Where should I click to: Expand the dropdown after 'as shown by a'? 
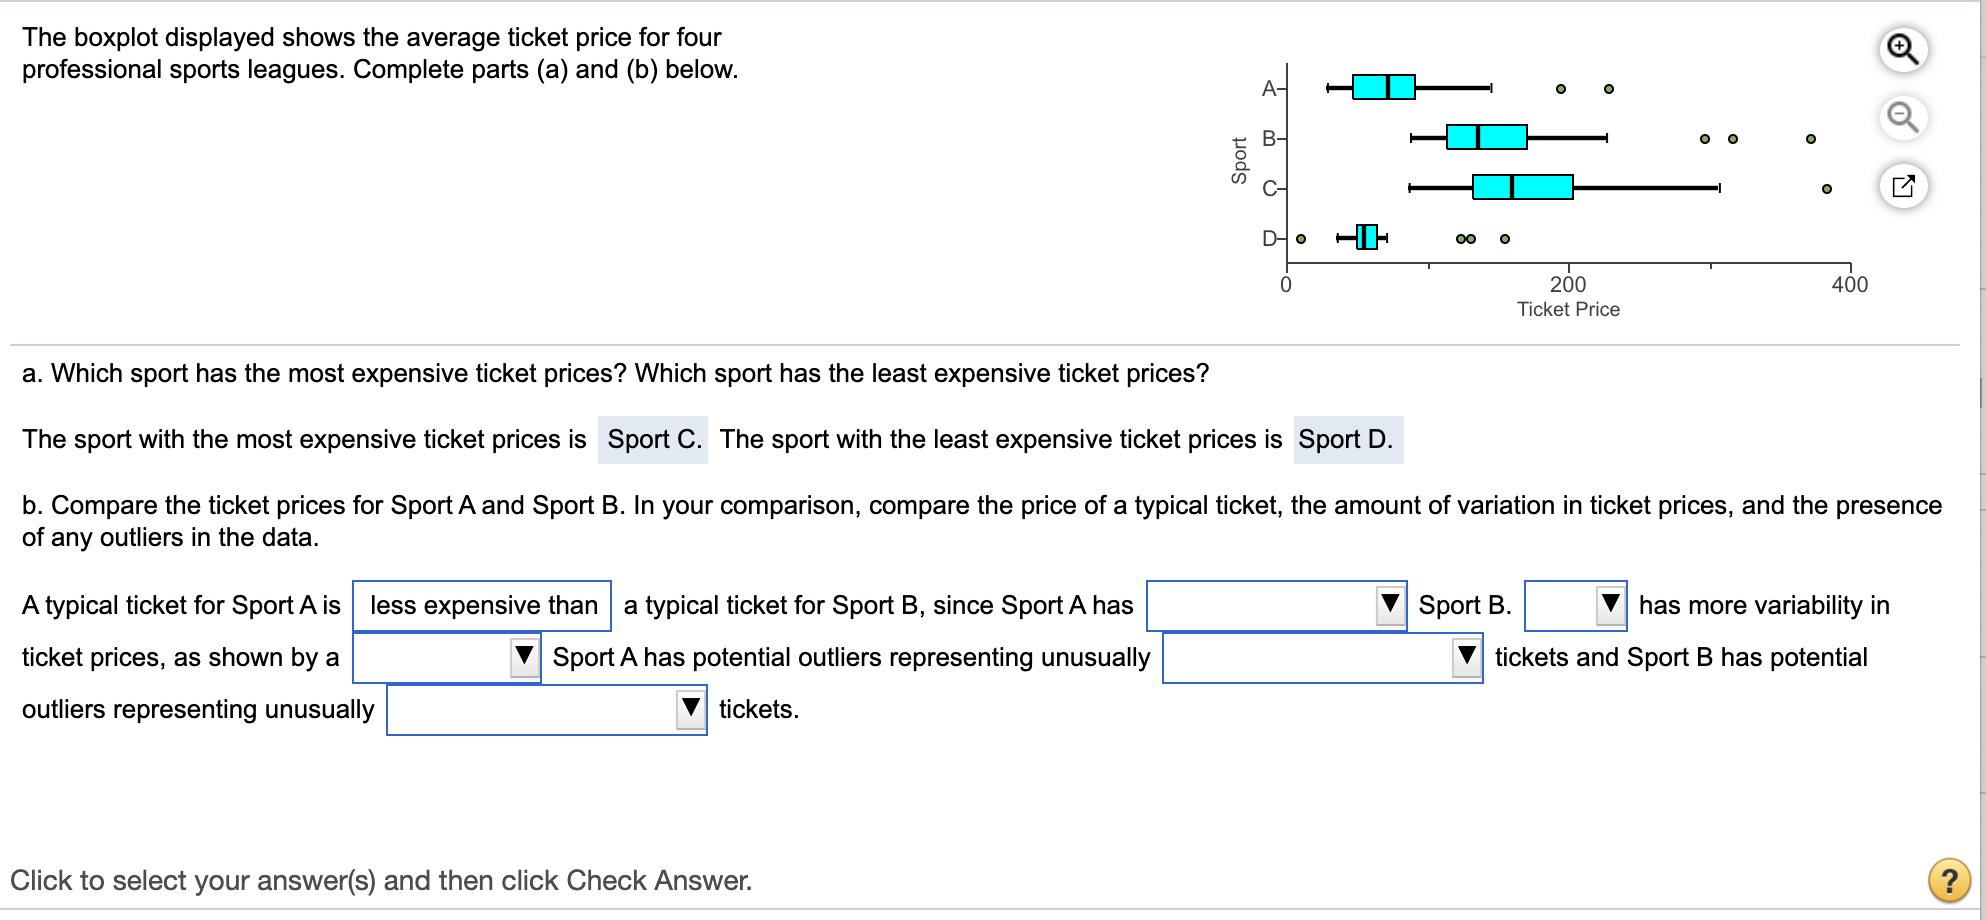[446, 657]
